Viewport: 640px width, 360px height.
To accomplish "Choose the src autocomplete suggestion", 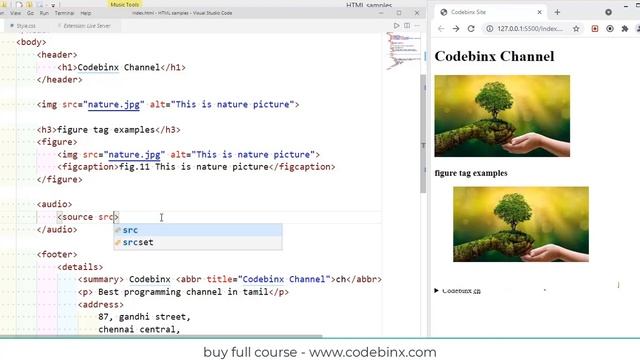I will click(198, 230).
